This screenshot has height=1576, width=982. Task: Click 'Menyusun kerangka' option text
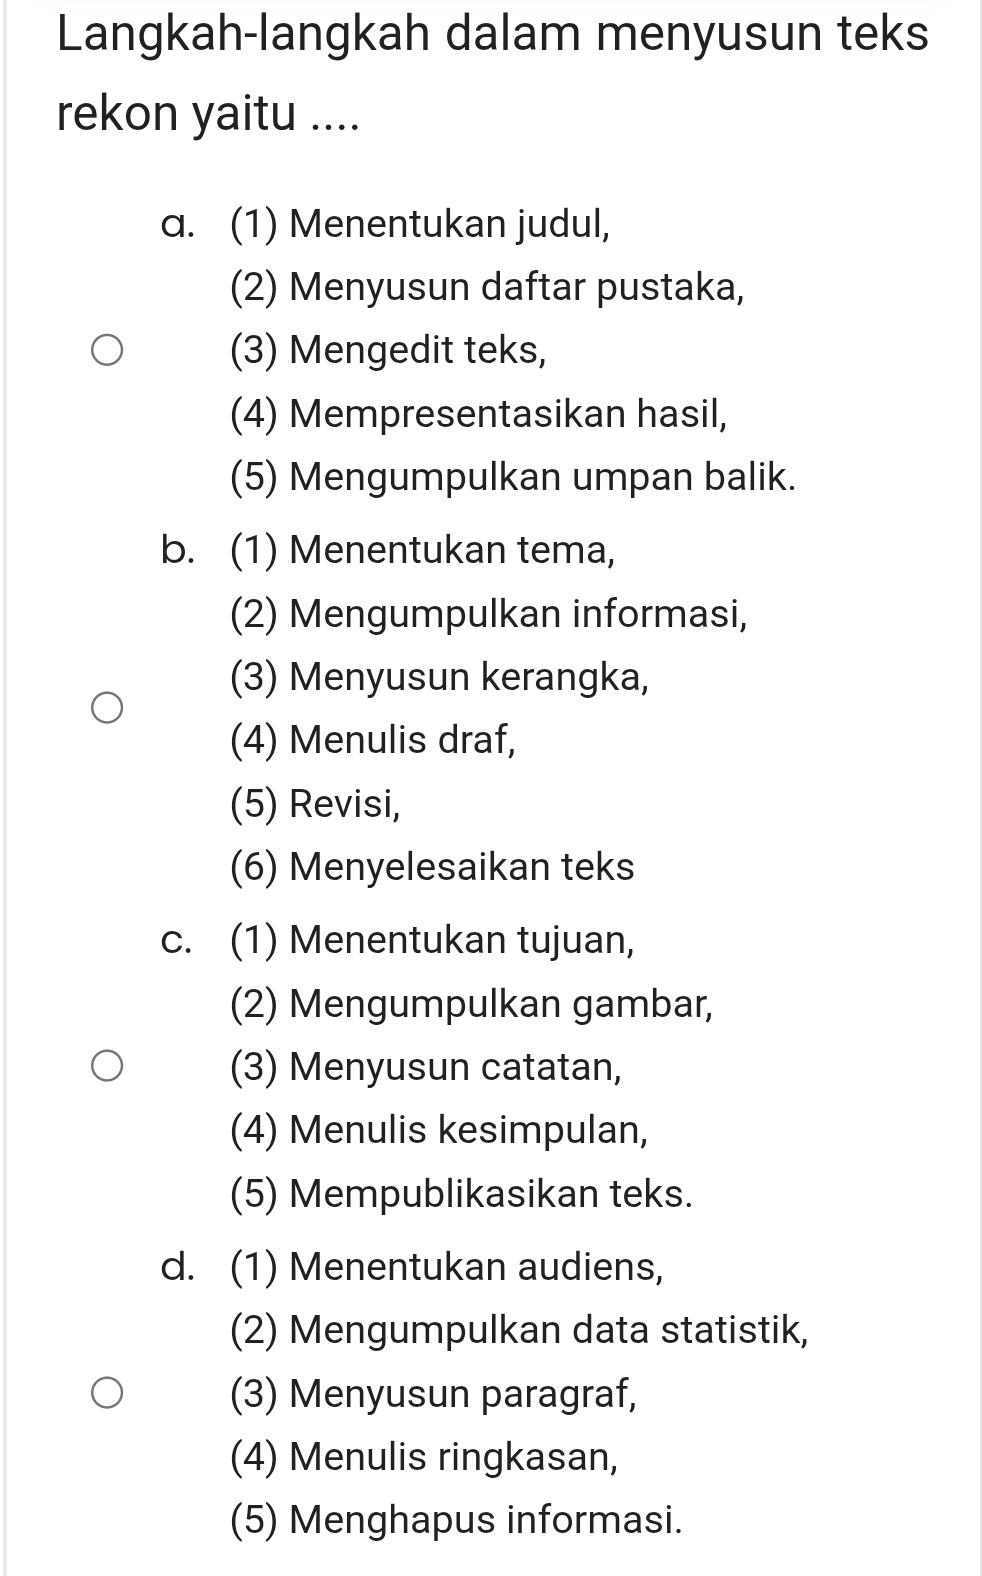pyautogui.click(x=439, y=677)
